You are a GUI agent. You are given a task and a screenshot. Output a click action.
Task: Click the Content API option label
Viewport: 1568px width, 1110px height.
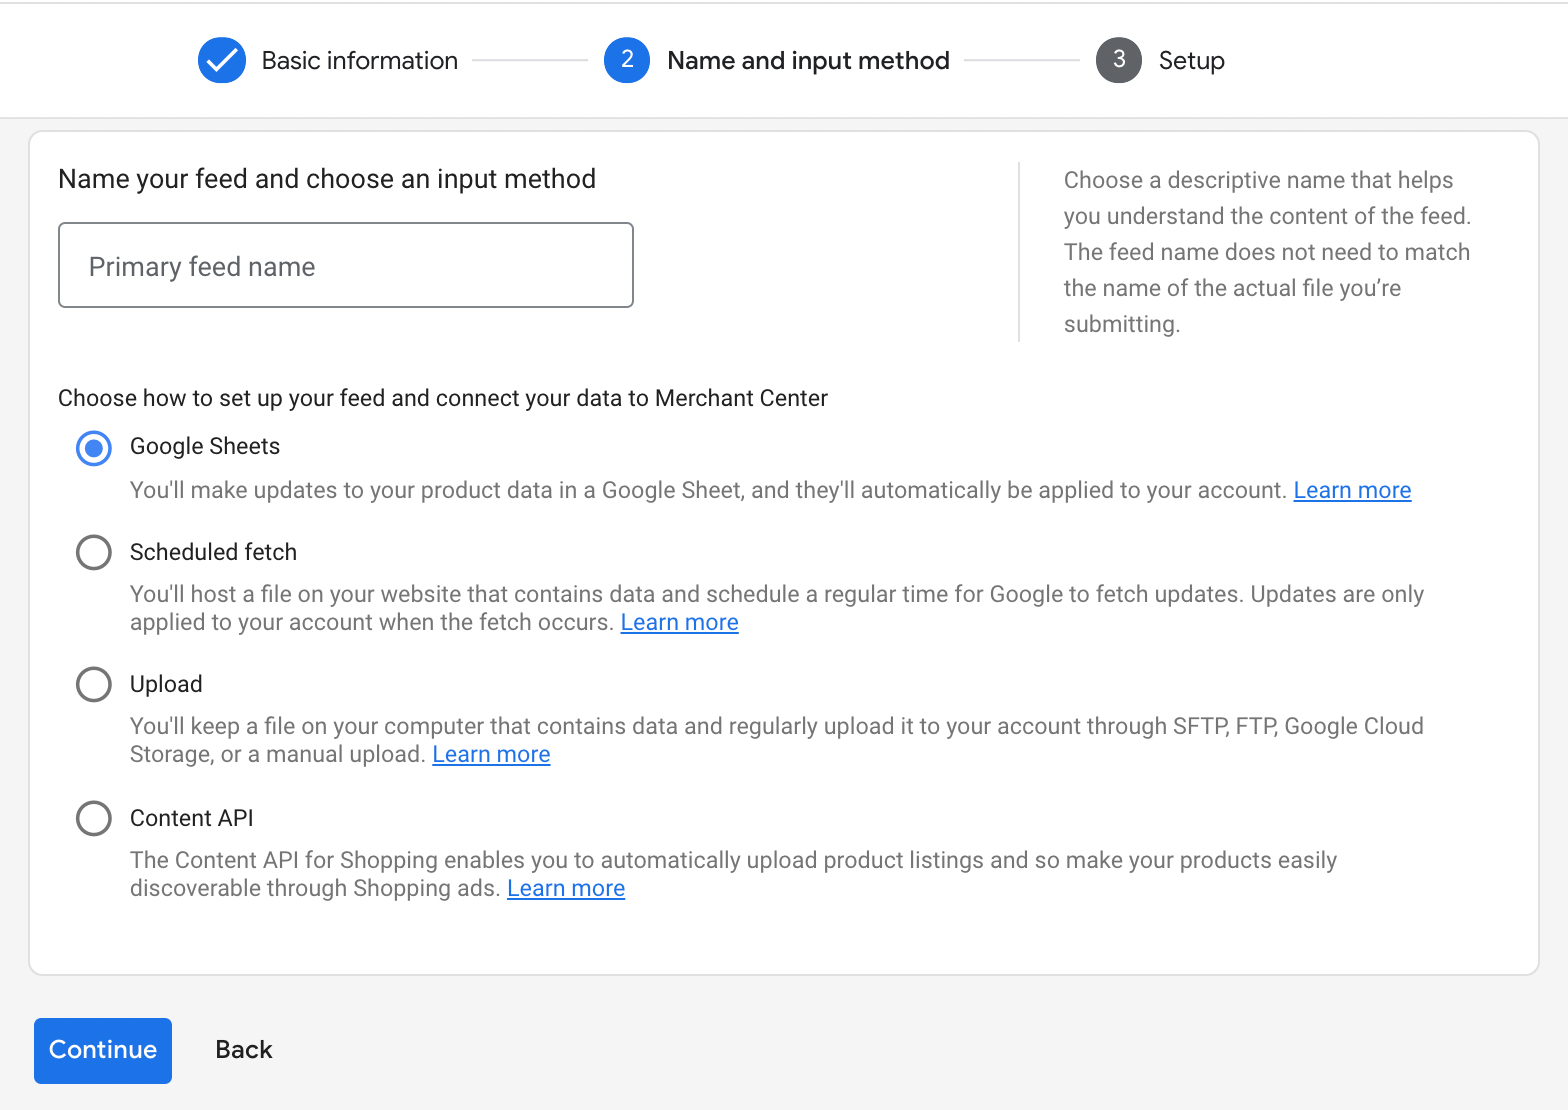192,818
